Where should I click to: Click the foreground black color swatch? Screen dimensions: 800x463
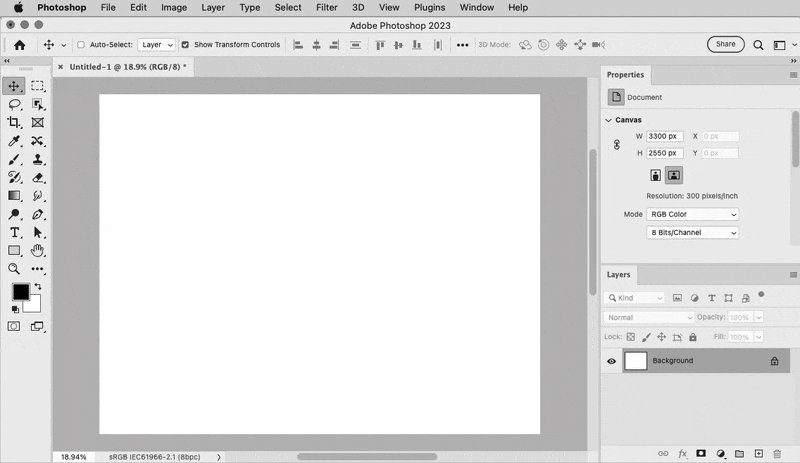tap(21, 292)
